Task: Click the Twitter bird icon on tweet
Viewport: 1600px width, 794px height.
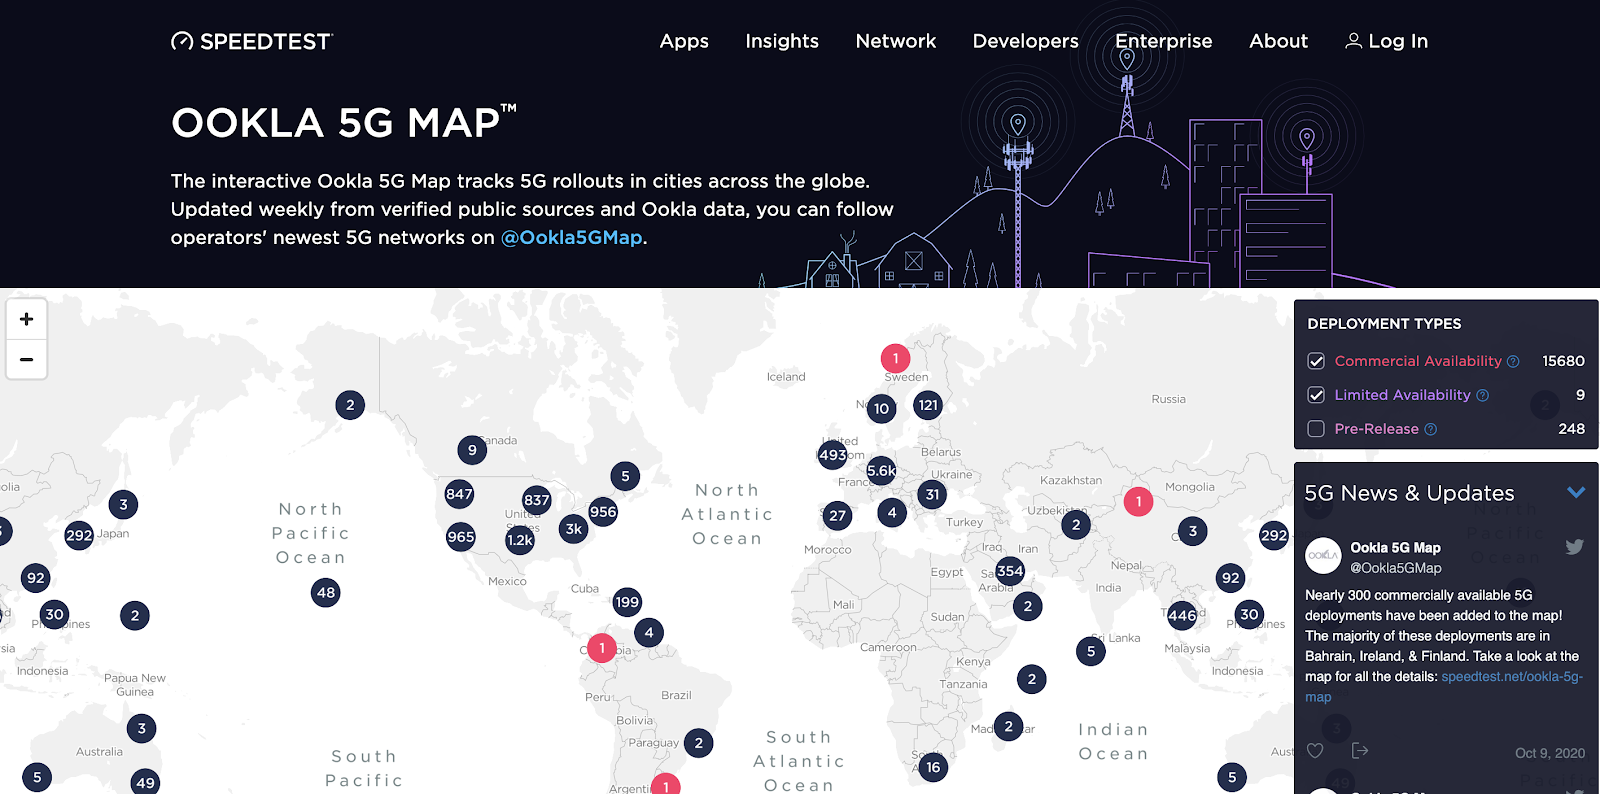Action: [x=1574, y=546]
